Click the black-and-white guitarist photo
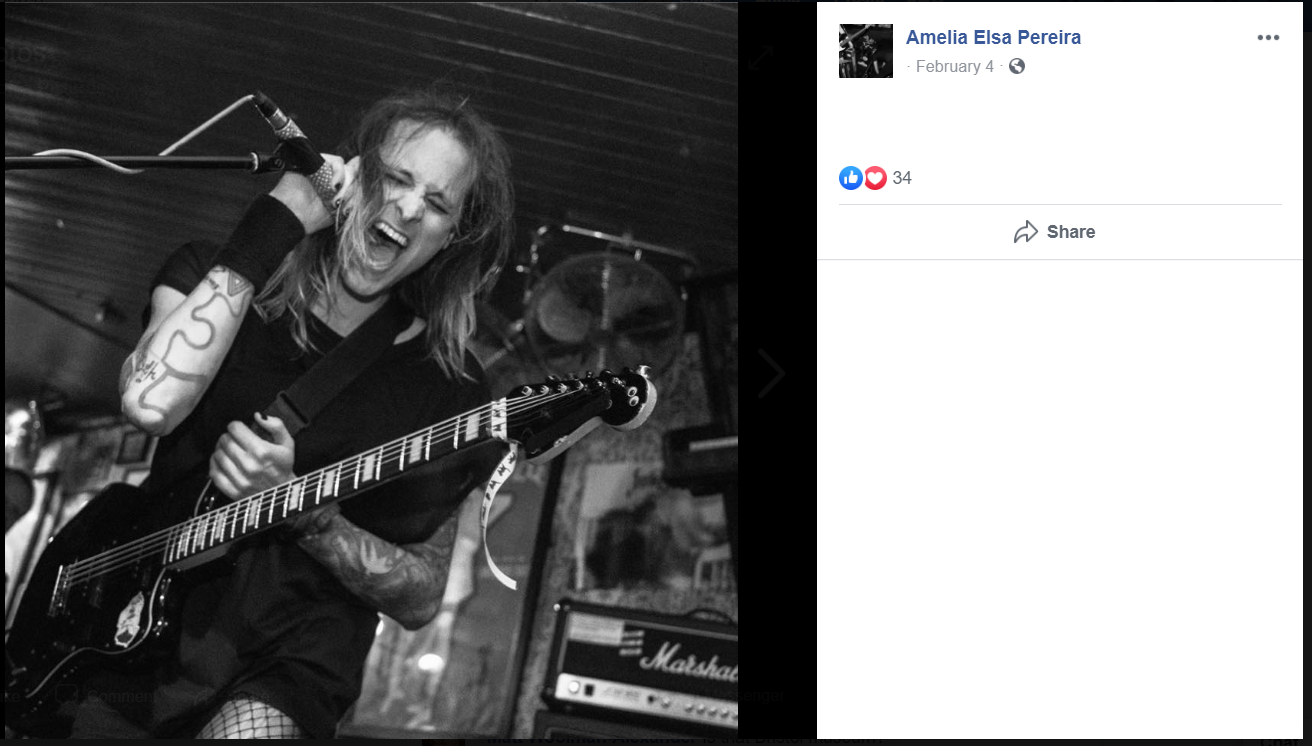Image resolution: width=1312 pixels, height=746 pixels. click(371, 371)
